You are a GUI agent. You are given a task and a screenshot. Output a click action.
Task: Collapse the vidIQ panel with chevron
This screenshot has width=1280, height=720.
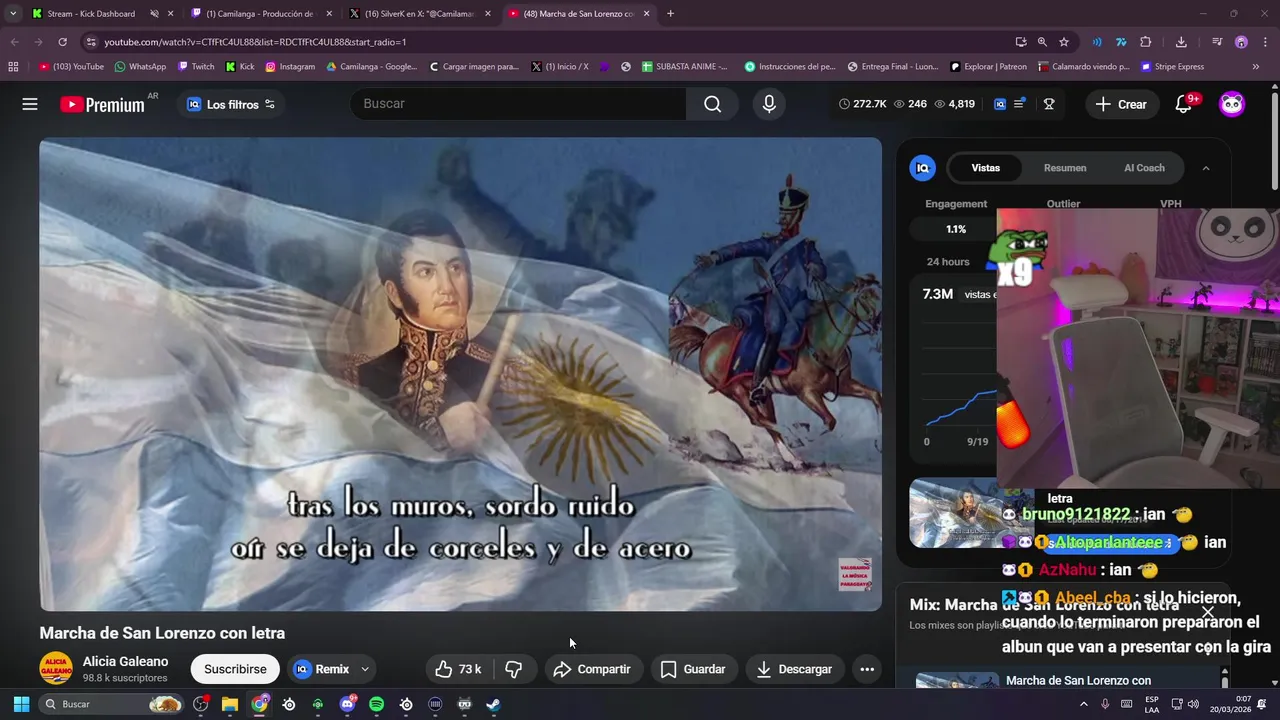click(x=1206, y=168)
